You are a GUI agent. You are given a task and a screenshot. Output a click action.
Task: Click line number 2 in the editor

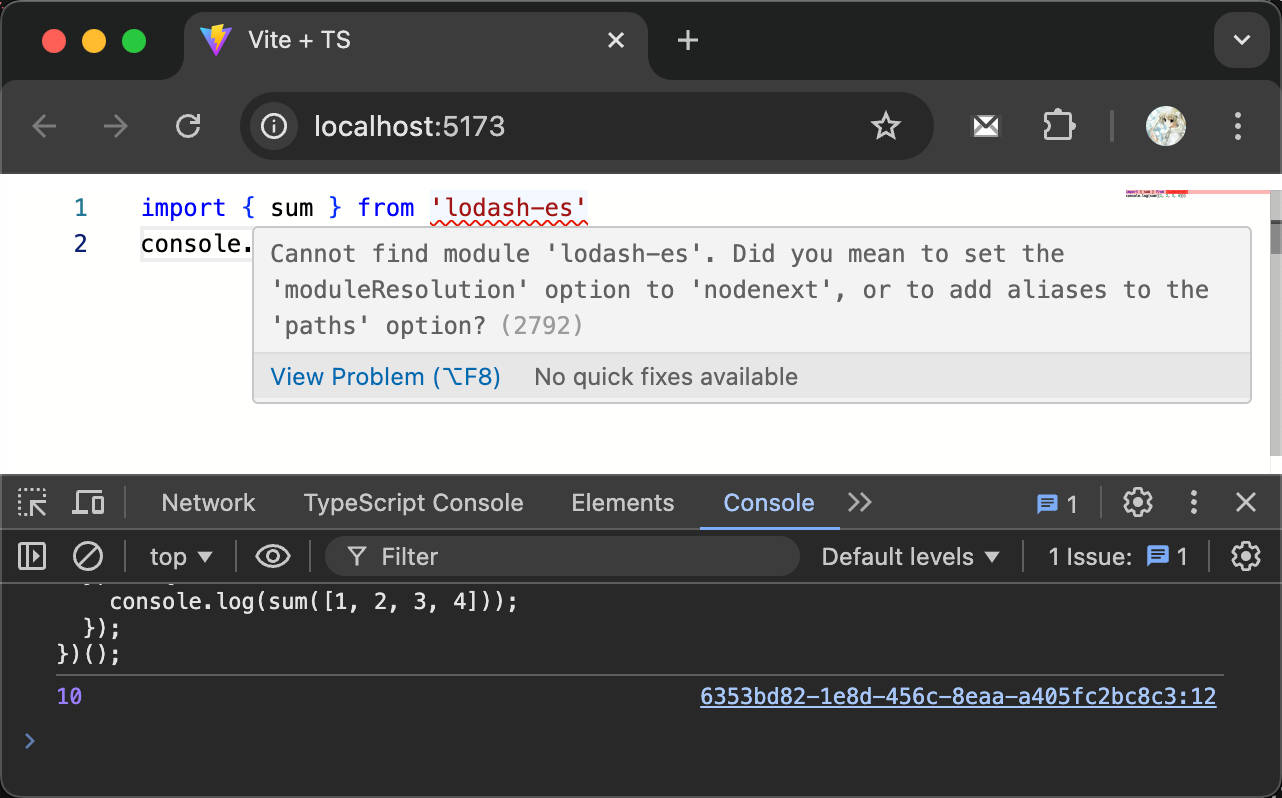click(80, 244)
